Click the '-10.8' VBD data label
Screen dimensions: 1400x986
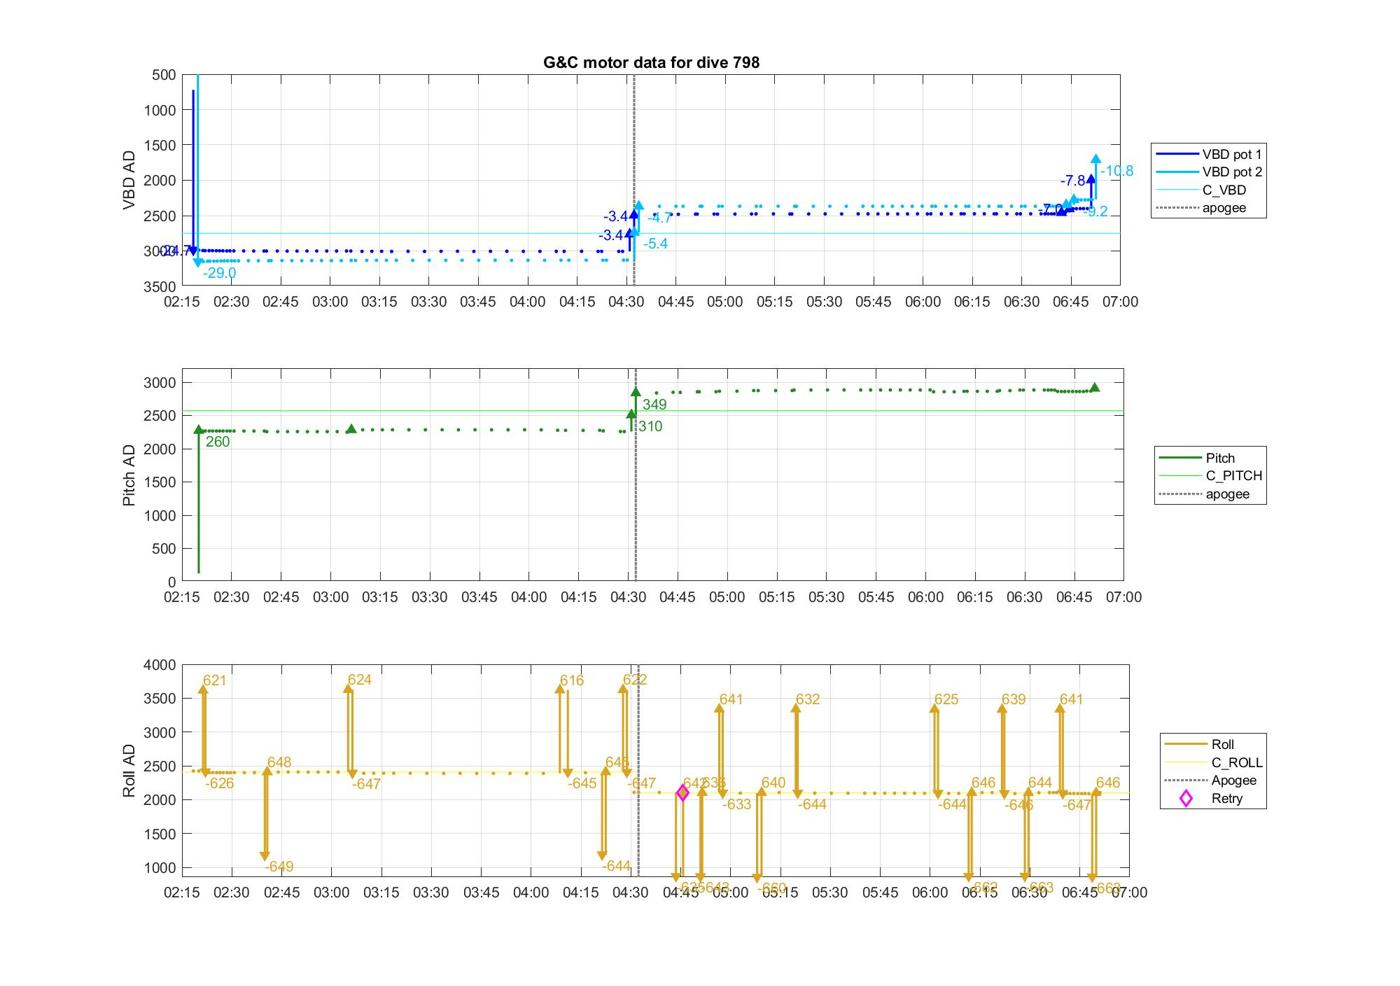pos(1117,171)
